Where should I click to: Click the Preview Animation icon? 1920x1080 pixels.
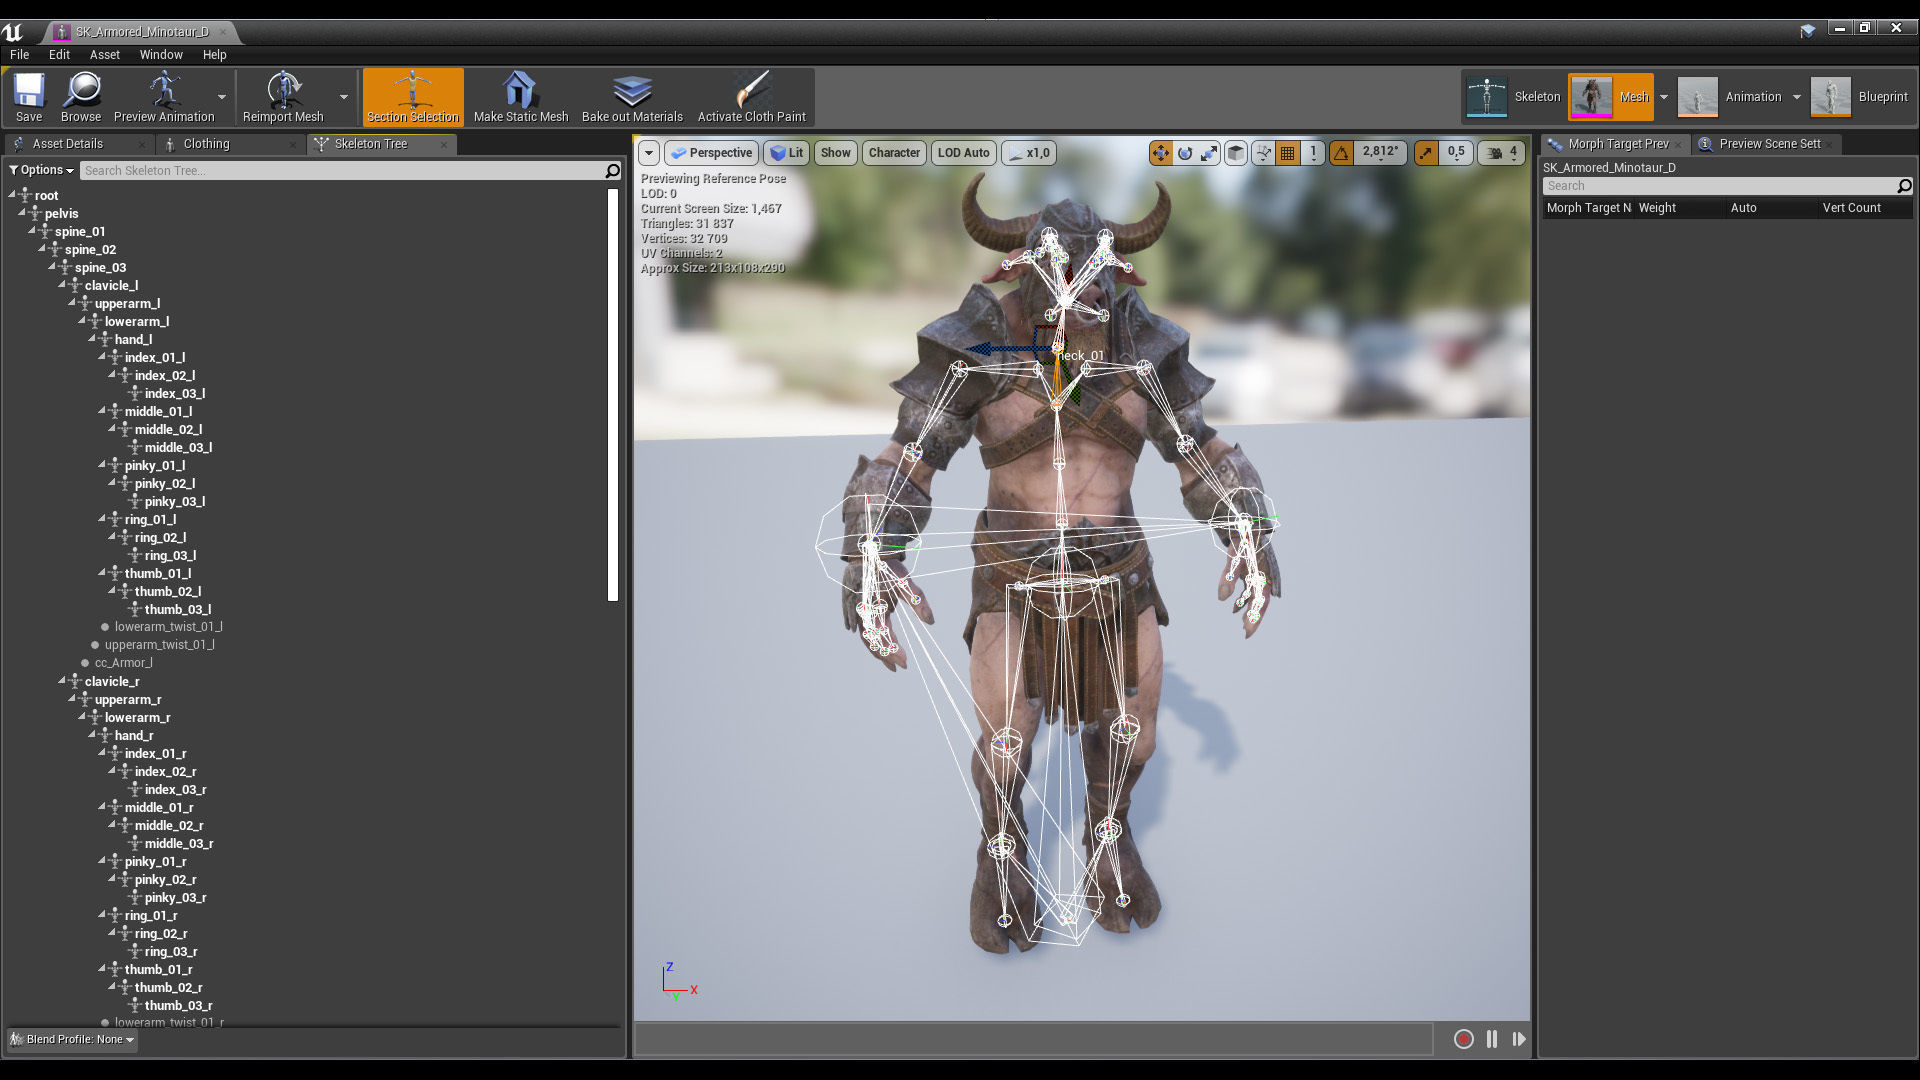pyautogui.click(x=164, y=97)
